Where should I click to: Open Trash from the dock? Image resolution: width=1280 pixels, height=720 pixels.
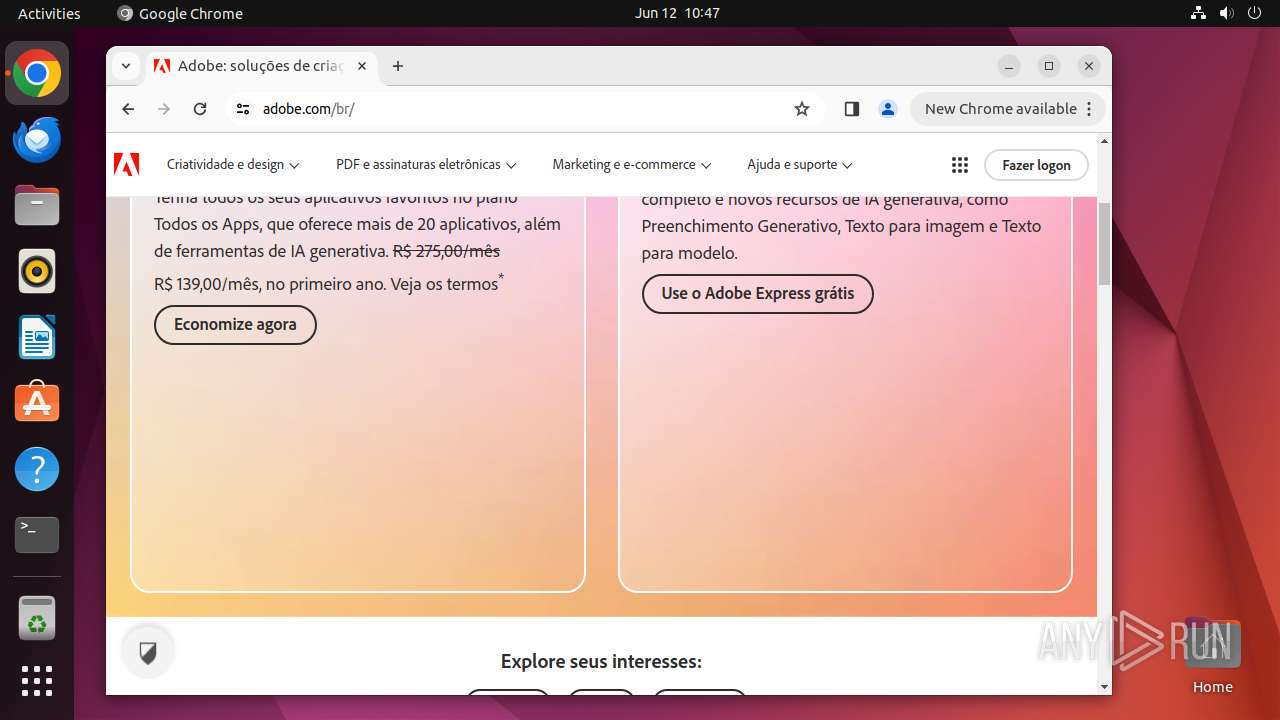(37, 618)
